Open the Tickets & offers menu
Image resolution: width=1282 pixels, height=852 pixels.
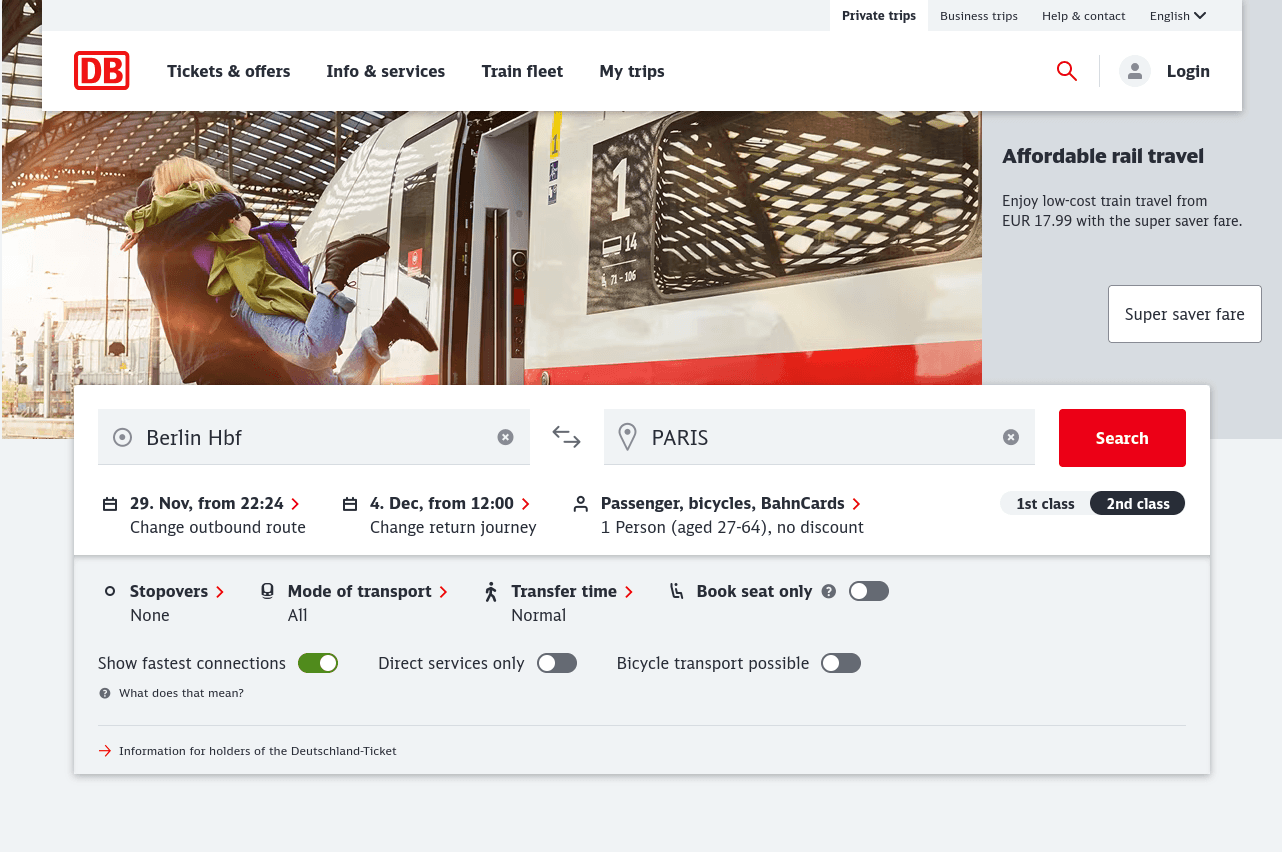coord(228,71)
